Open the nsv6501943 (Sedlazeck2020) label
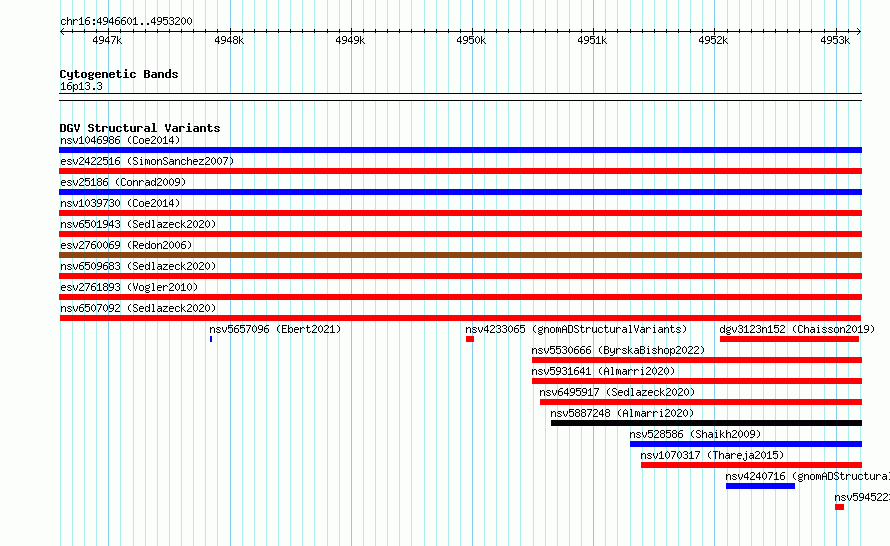The height and width of the screenshot is (546, 890). (138, 224)
